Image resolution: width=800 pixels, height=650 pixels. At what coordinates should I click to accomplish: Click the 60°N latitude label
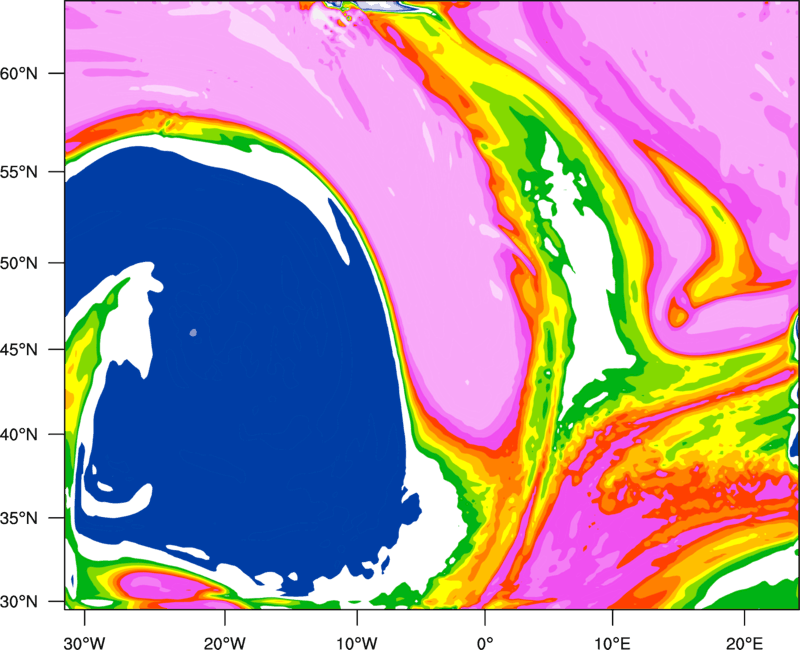point(19,73)
